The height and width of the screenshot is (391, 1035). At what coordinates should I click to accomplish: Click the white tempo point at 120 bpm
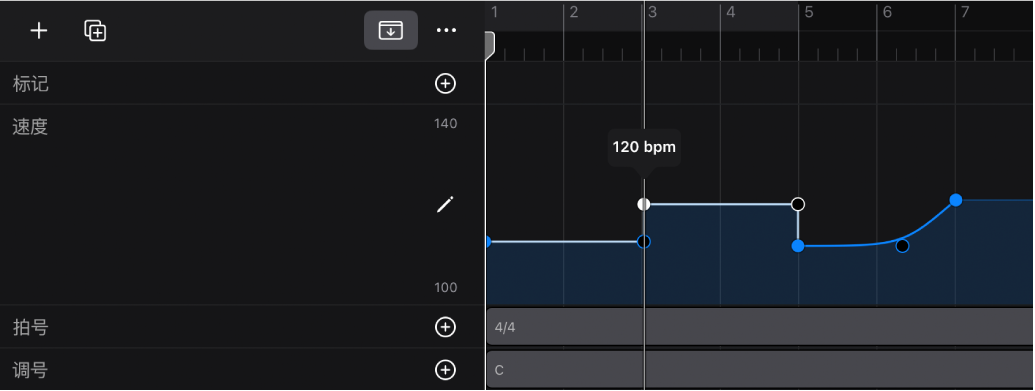(644, 204)
